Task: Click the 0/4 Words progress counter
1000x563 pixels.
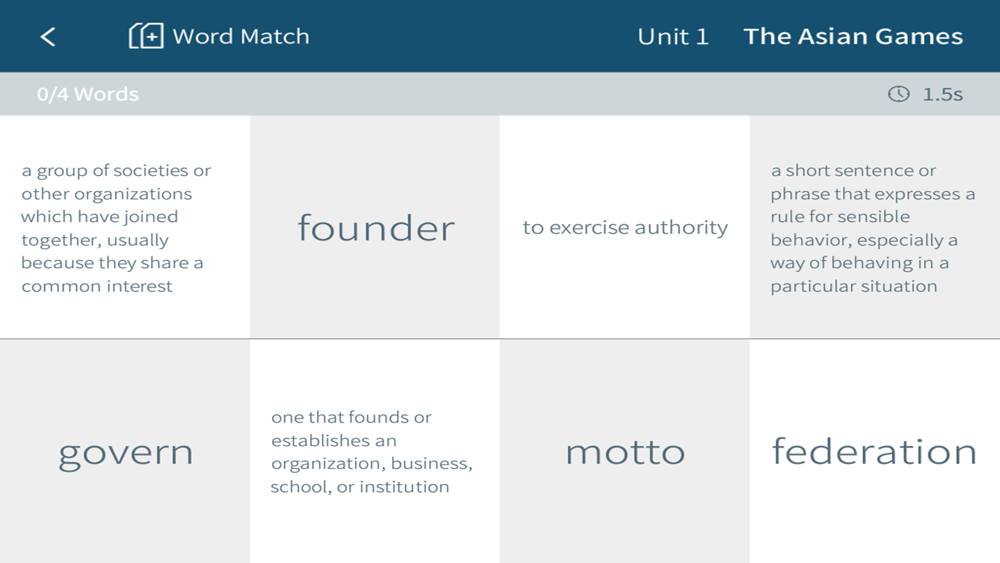Action: click(87, 94)
